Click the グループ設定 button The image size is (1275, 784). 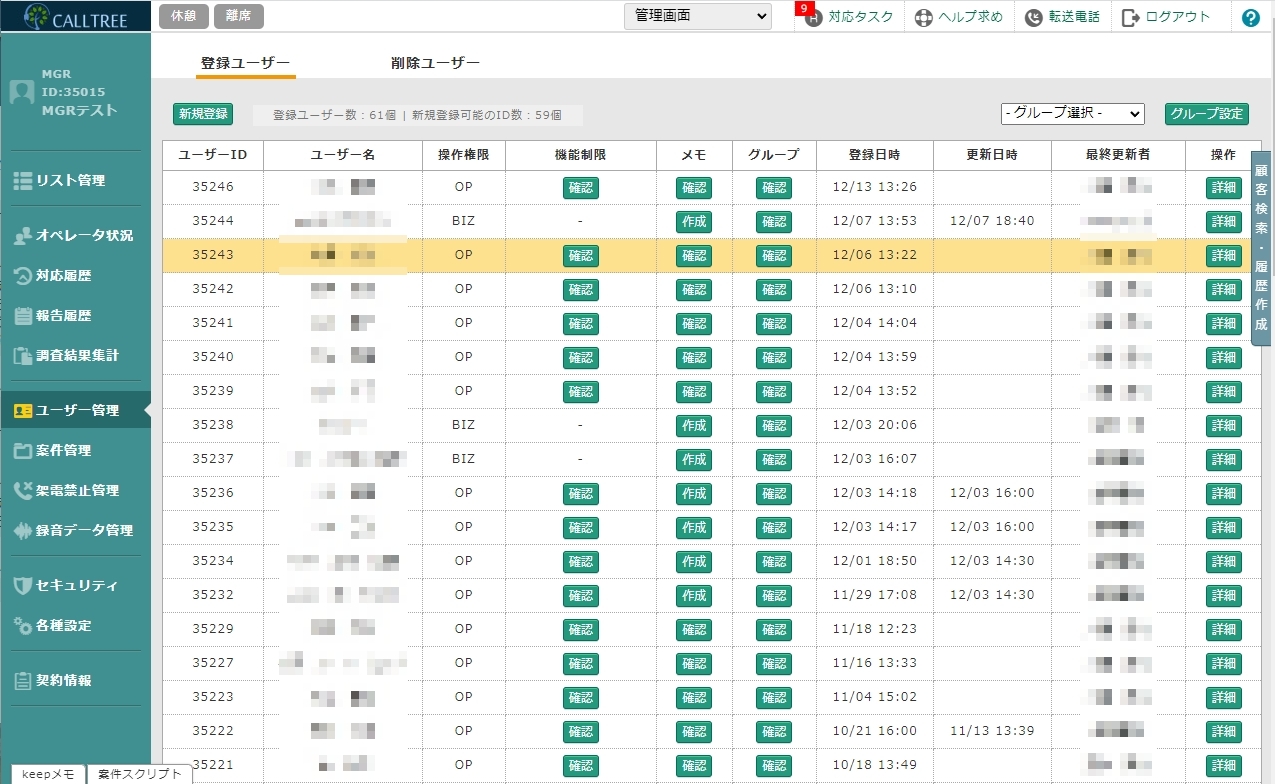tap(1207, 114)
